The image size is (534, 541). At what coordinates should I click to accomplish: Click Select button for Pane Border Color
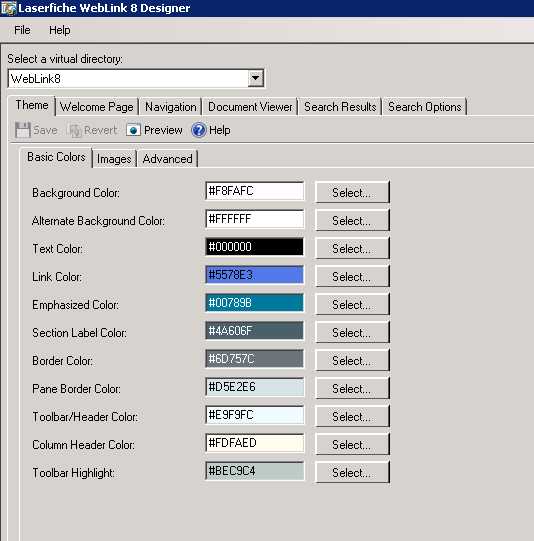coord(352,388)
